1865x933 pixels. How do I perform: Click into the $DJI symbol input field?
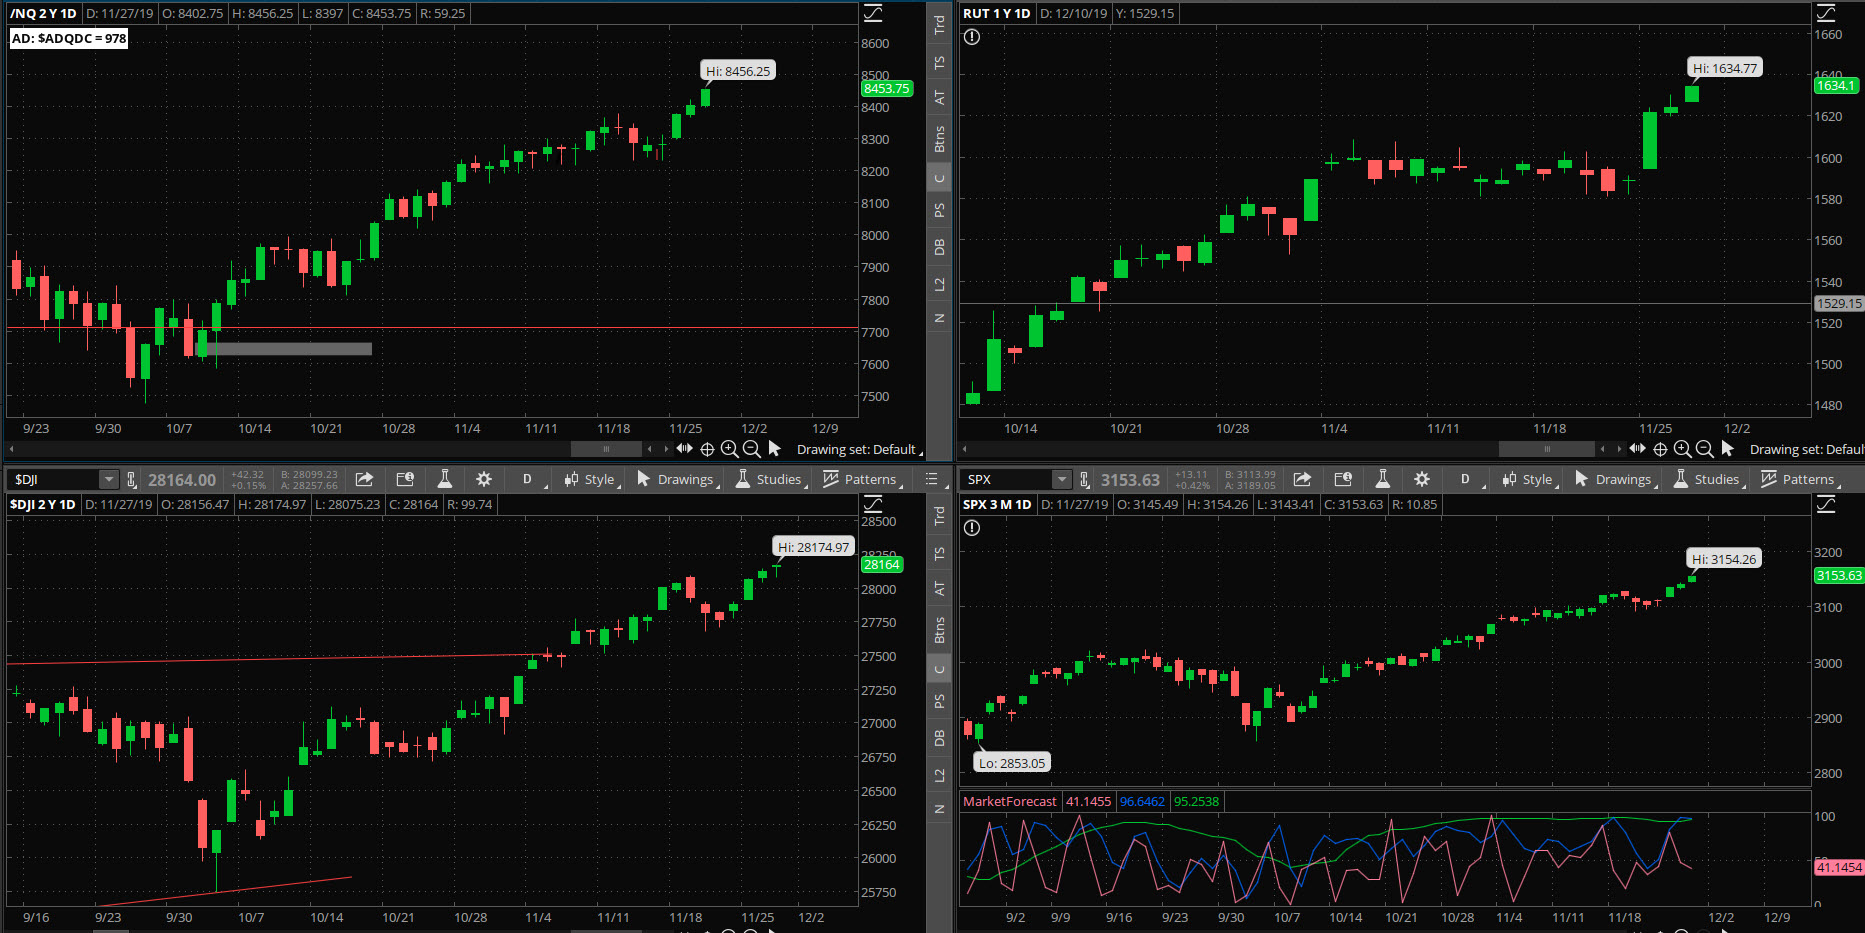coord(55,480)
